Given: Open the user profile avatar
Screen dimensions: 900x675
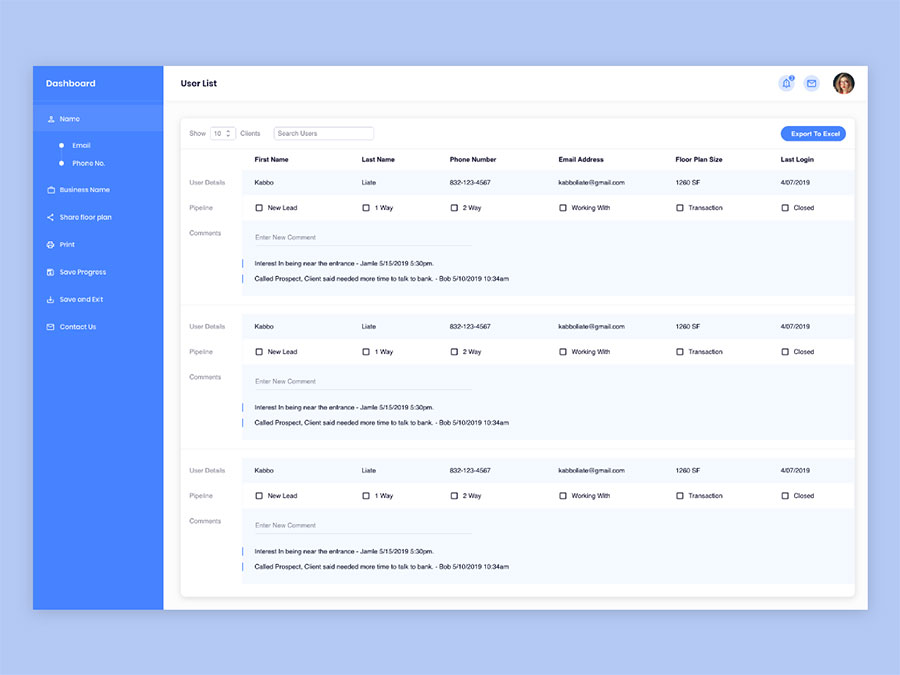Looking at the screenshot, I should click(x=844, y=83).
